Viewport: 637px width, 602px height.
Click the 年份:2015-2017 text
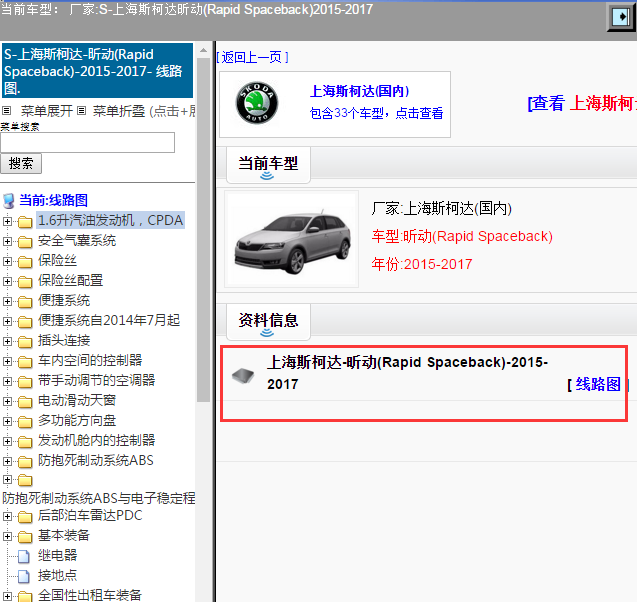pos(422,264)
